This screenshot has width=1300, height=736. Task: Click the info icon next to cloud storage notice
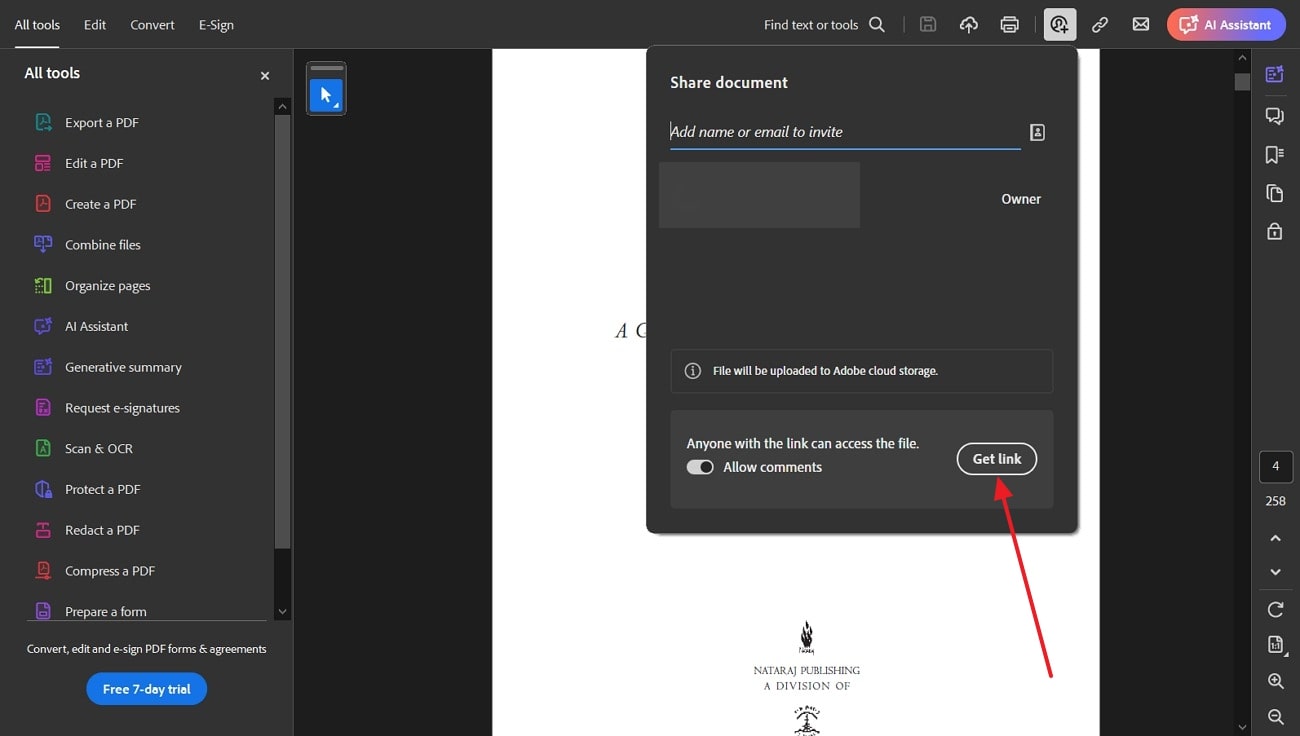[692, 371]
